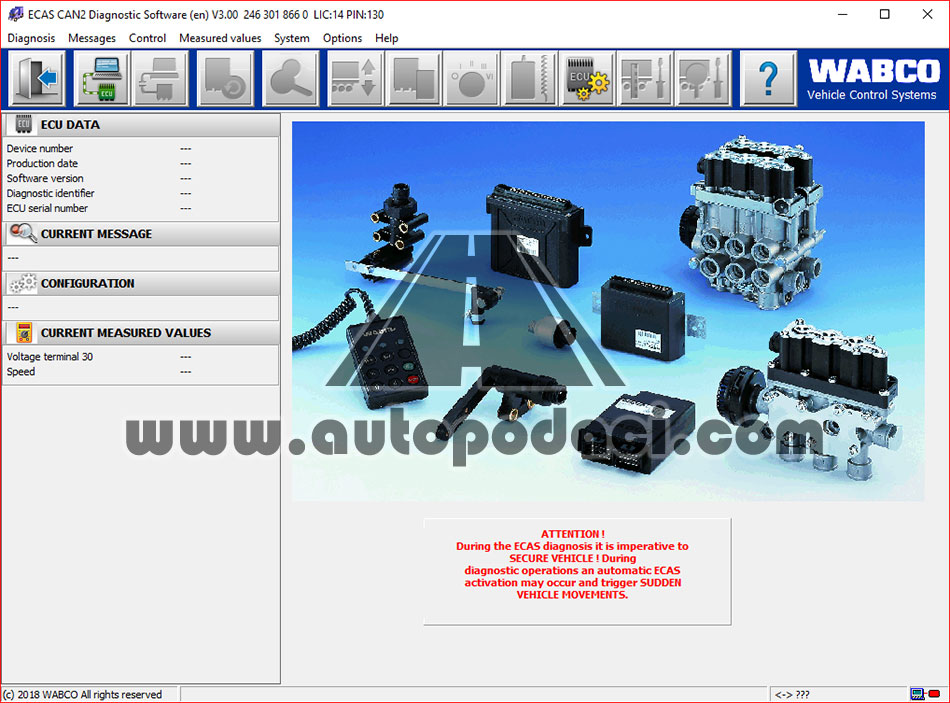
Task: Collapse the CURRENT MESSAGE section header
Action: pyautogui.click(x=141, y=234)
